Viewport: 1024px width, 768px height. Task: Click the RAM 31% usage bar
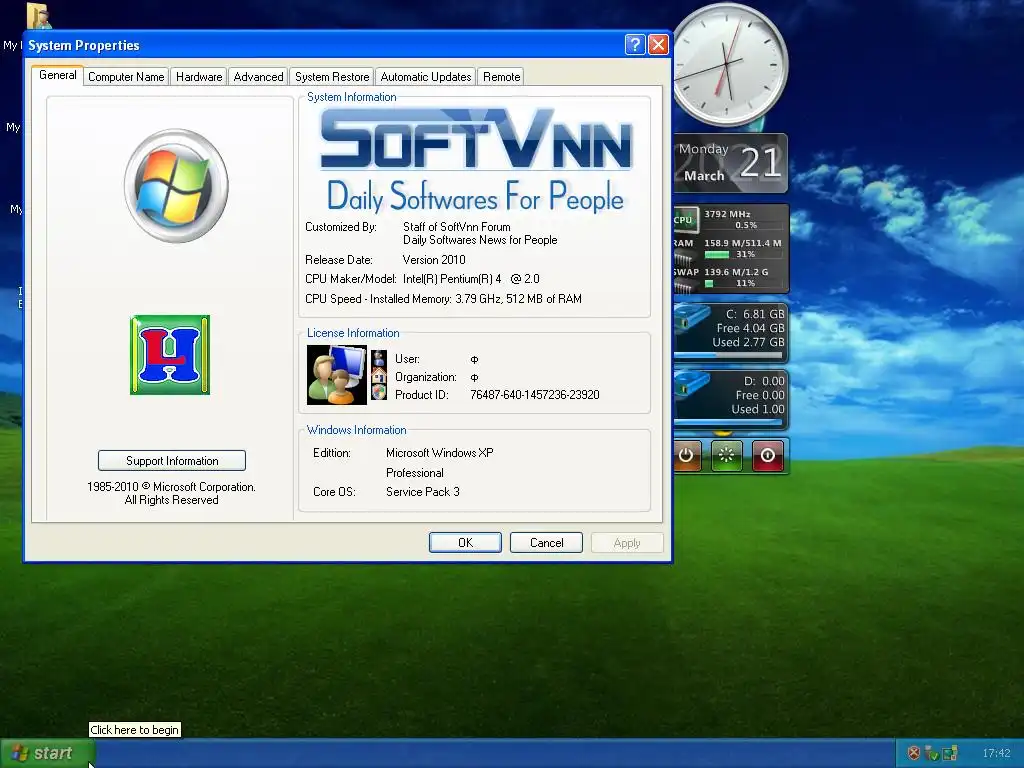[x=743, y=255]
